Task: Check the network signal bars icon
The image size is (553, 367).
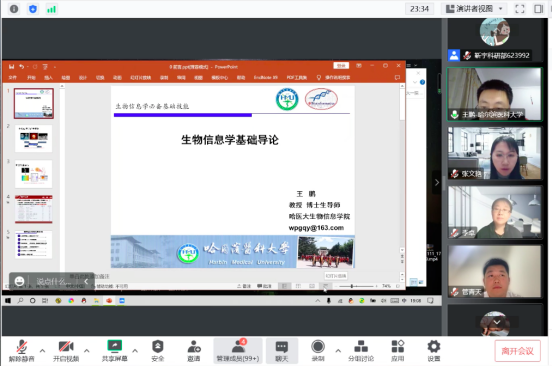Action: point(51,9)
